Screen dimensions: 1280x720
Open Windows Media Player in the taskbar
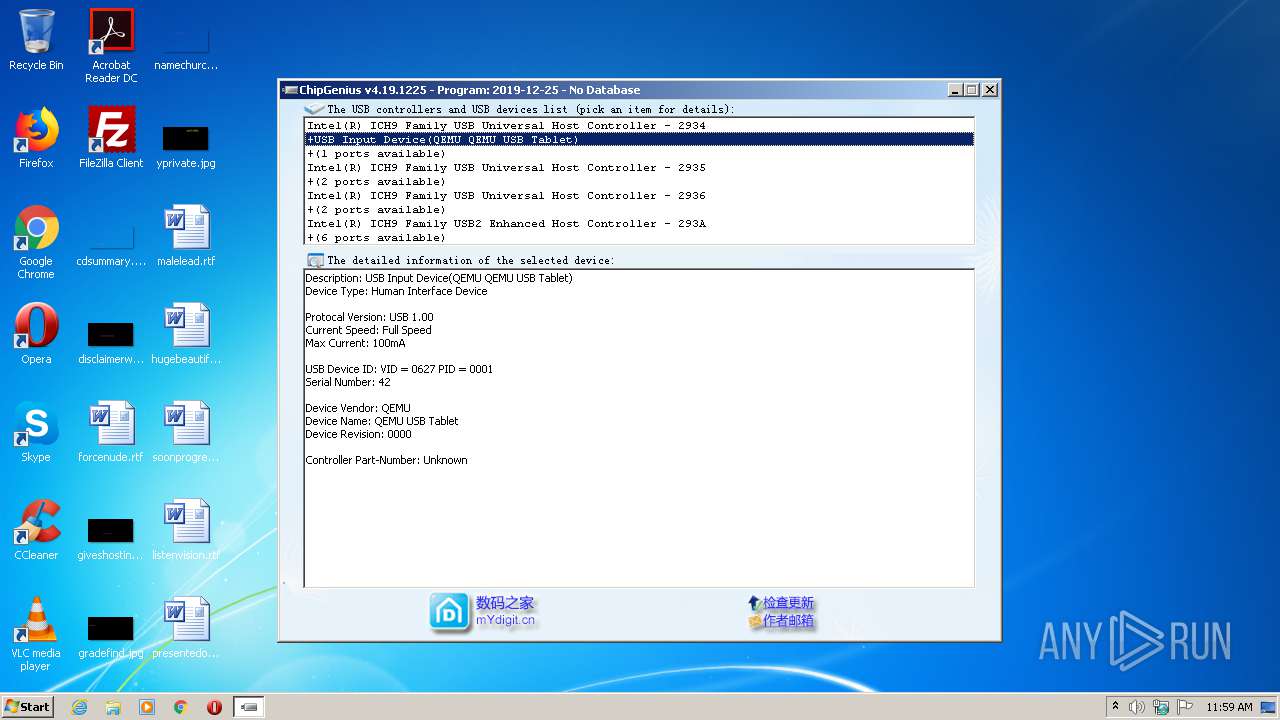147,707
